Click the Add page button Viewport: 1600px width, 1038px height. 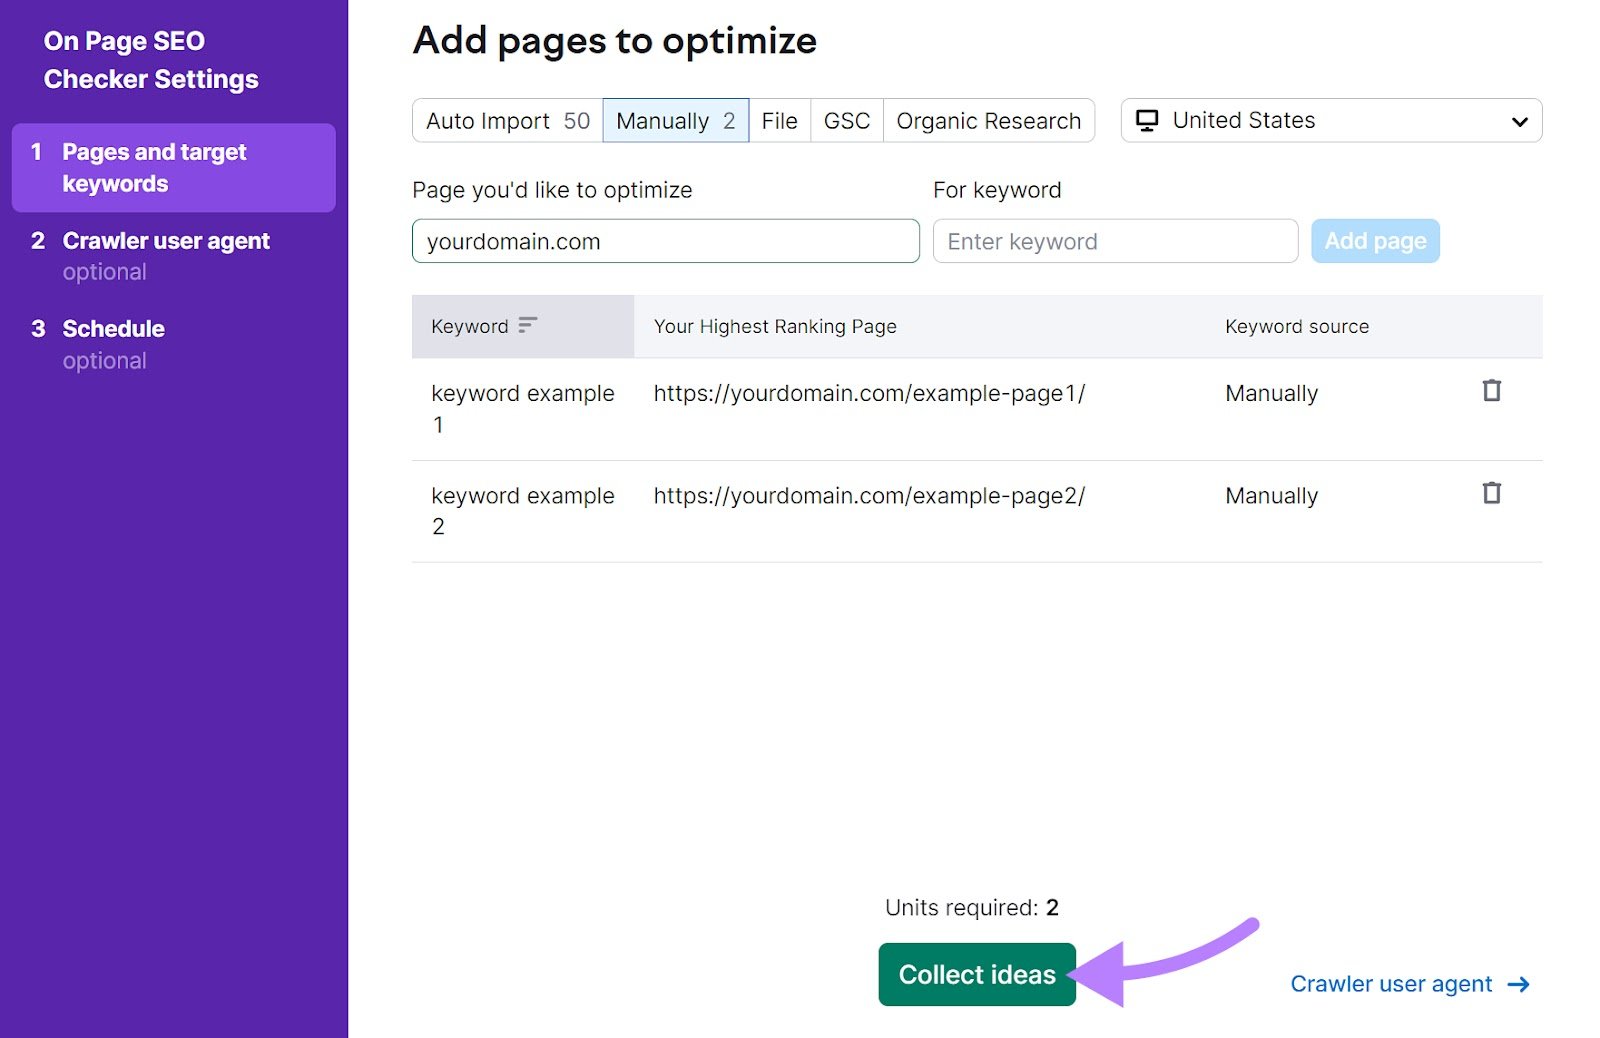[x=1375, y=240]
